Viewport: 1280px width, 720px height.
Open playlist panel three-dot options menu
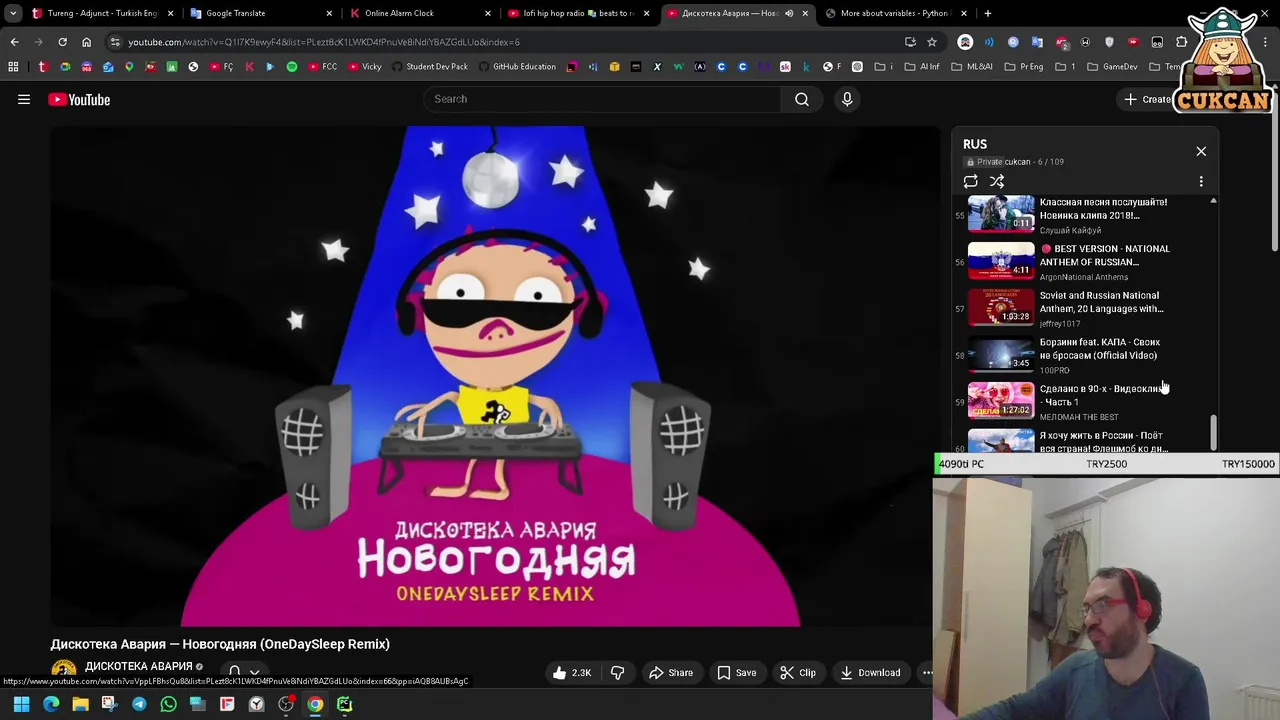[x=1201, y=181]
